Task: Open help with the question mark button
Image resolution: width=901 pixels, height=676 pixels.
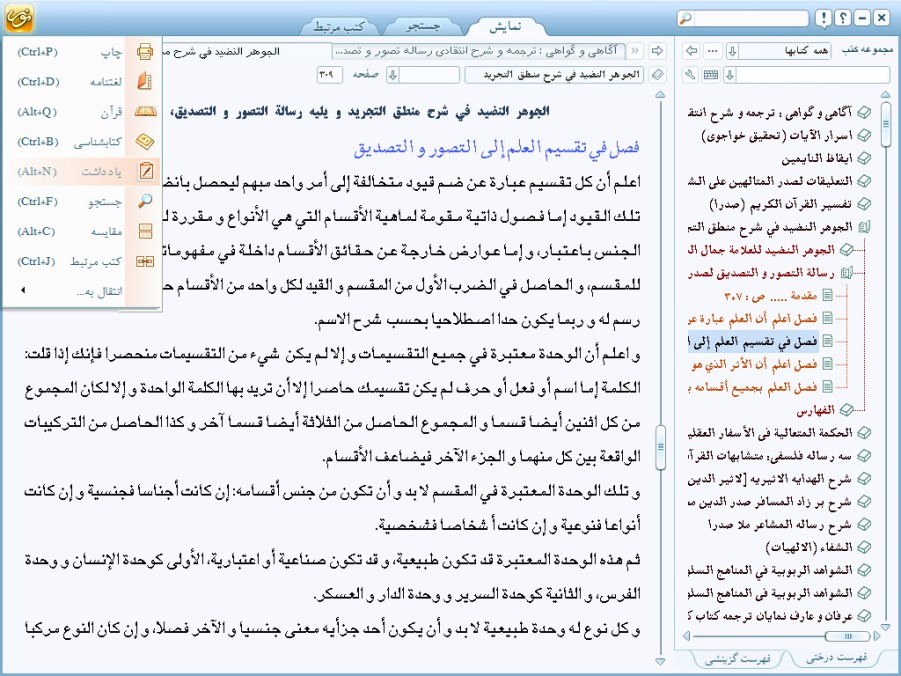Action: [x=843, y=18]
